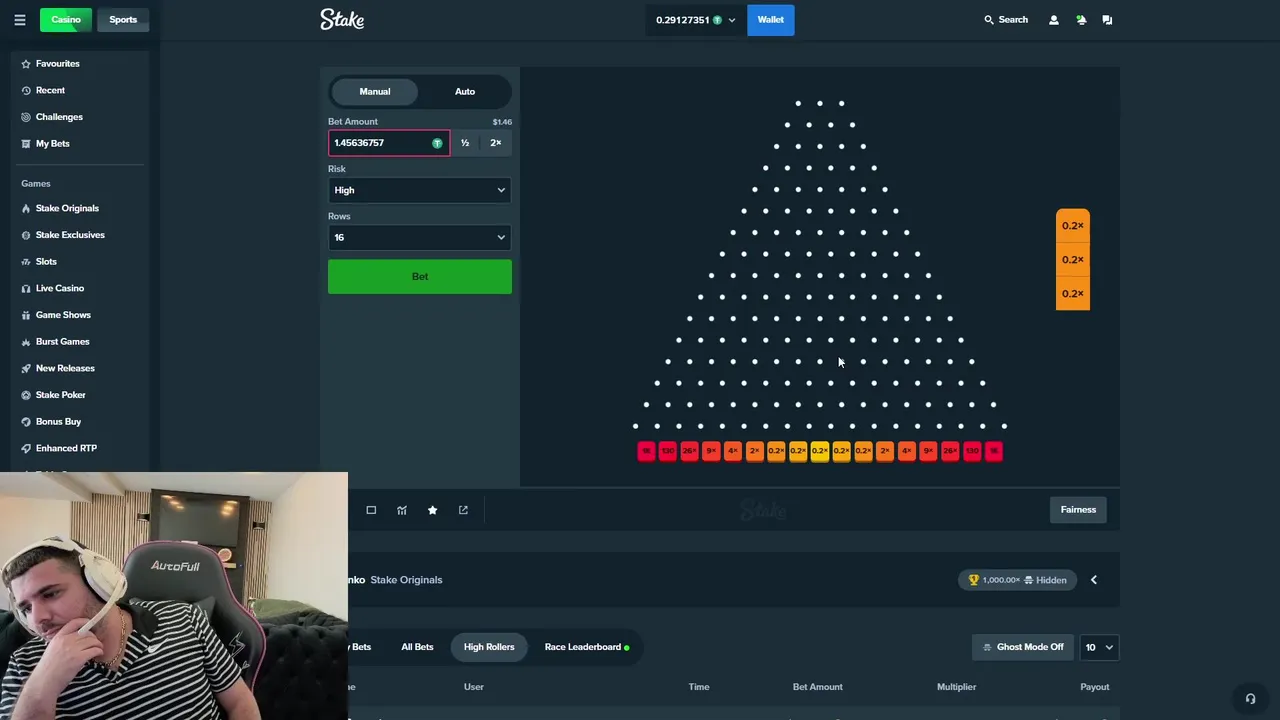This screenshot has width=1280, height=720.
Task: Click the Favourites star icon in sidebar
Action: click(x=26, y=64)
